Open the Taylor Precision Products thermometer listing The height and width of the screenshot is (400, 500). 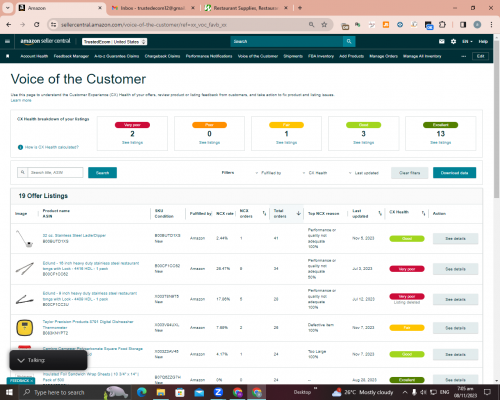tap(88, 325)
